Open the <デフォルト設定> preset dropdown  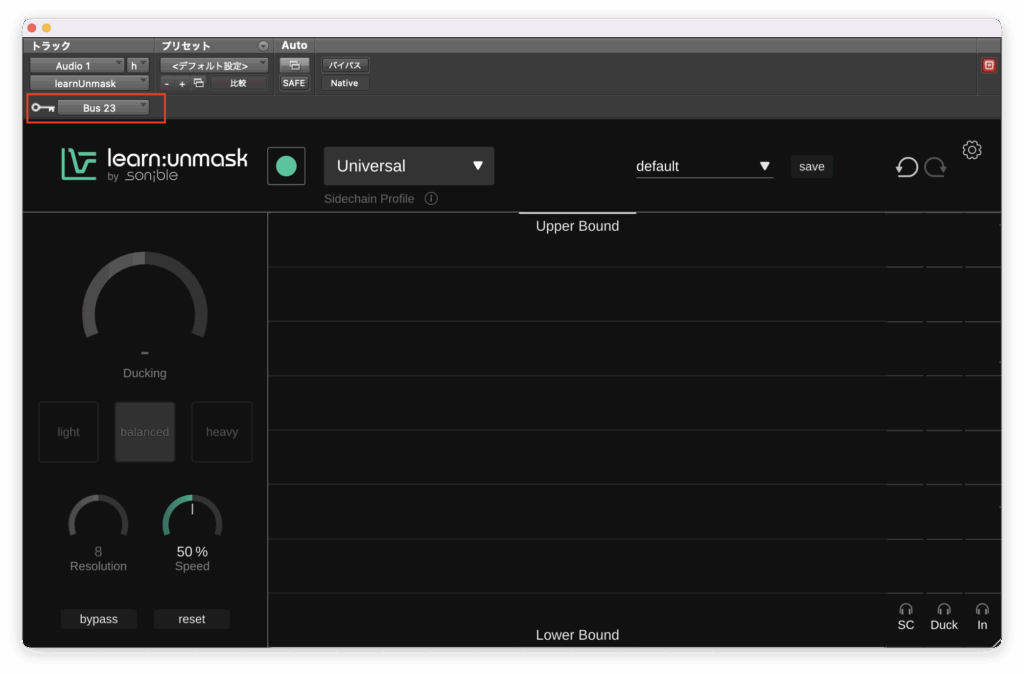pos(214,65)
